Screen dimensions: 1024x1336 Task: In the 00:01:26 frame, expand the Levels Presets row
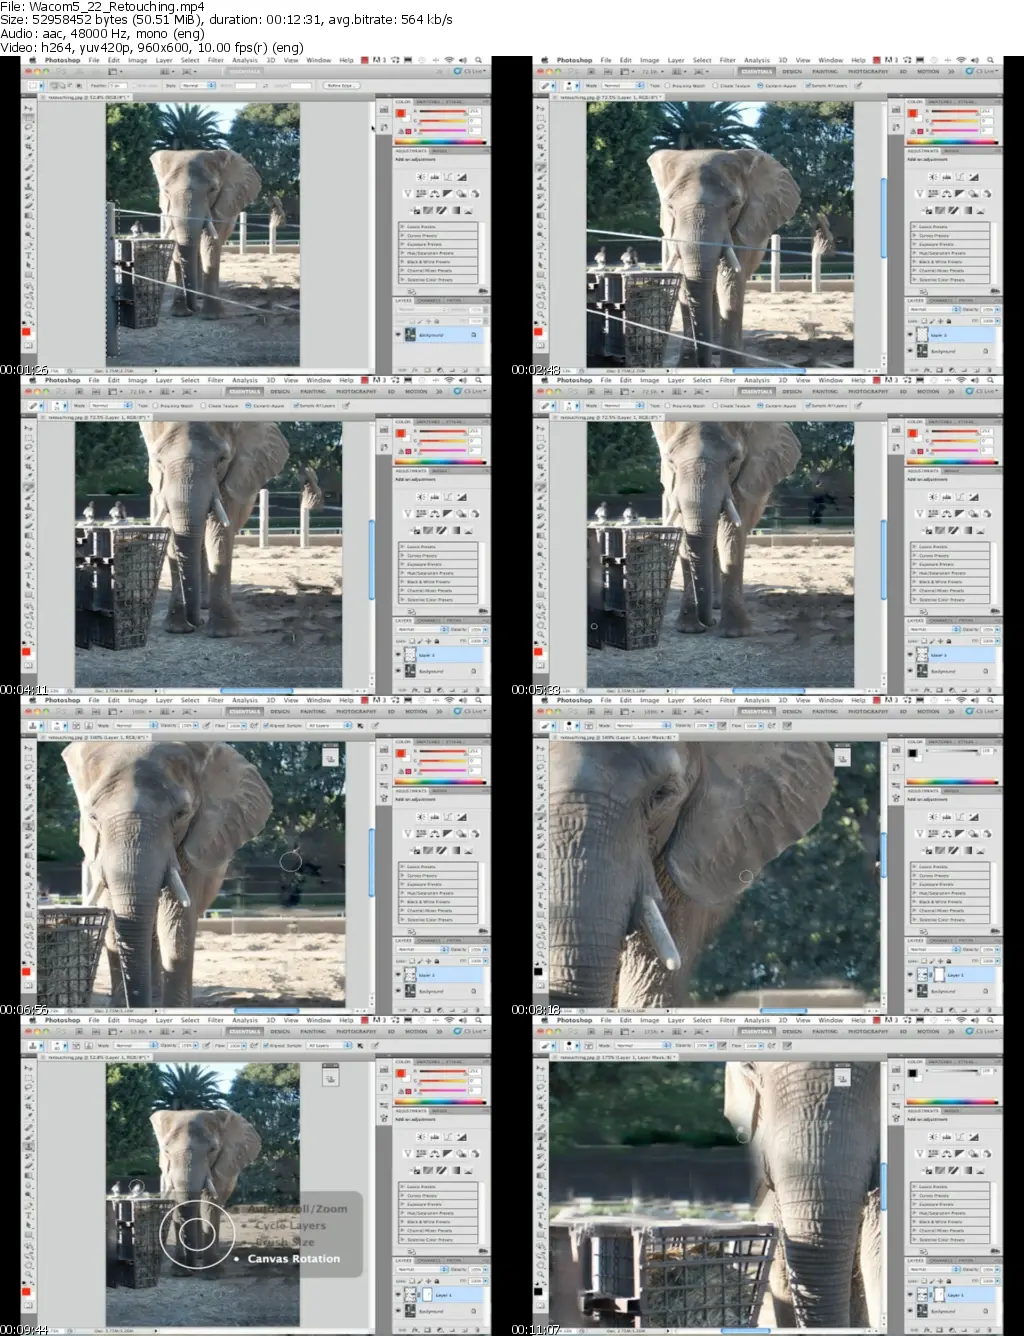[438, 227]
